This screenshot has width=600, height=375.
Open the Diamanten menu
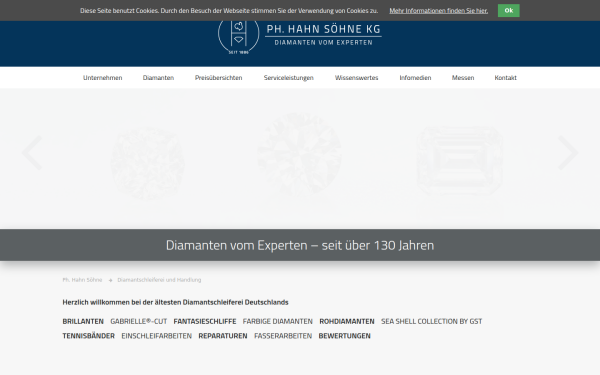click(x=158, y=78)
